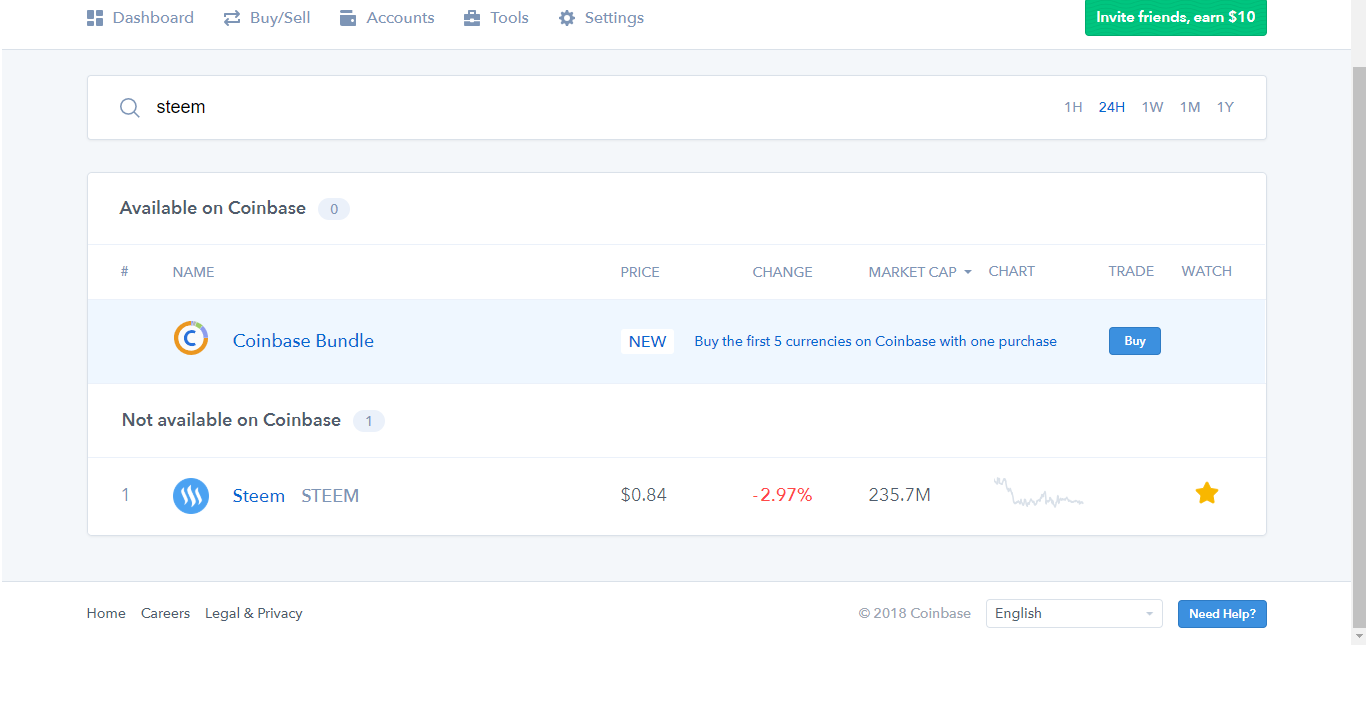Click the search magnifier icon

(130, 108)
